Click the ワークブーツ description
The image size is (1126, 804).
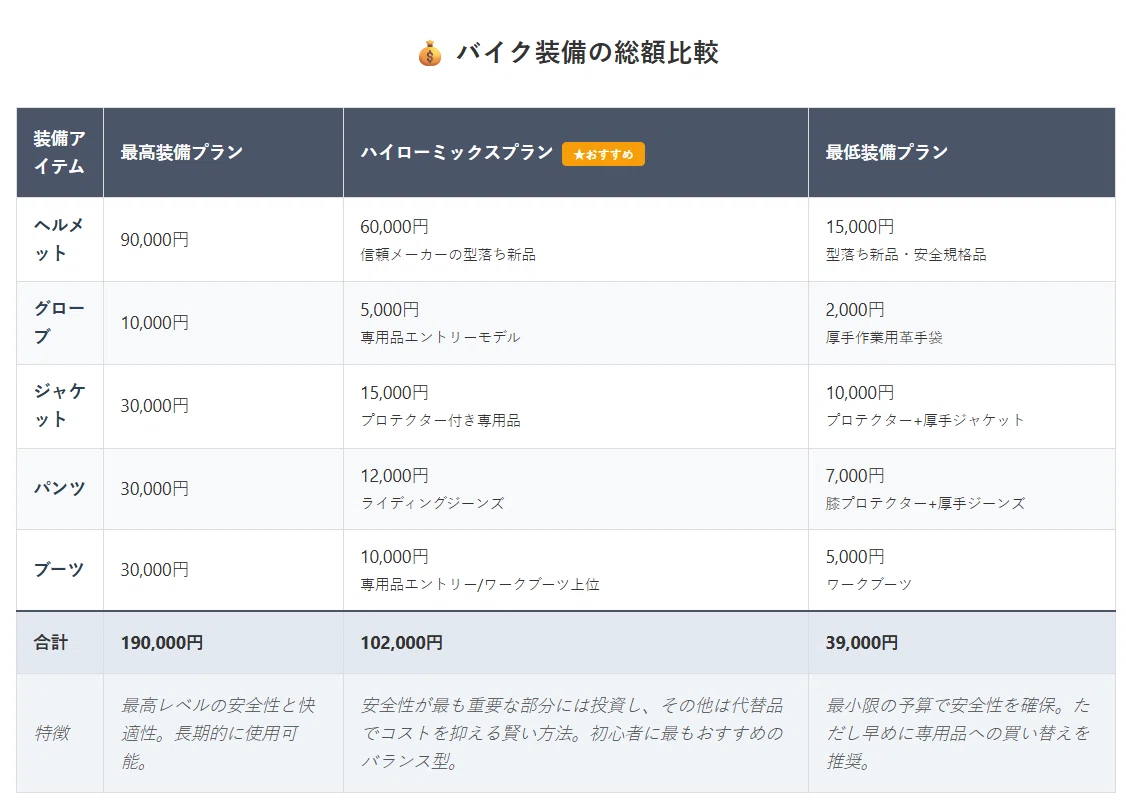869,584
